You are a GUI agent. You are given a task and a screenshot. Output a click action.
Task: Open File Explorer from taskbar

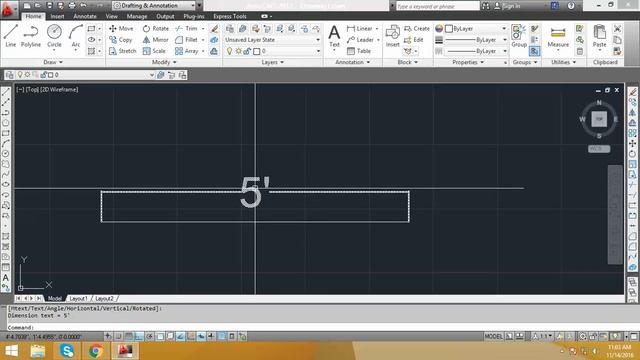[38, 351]
